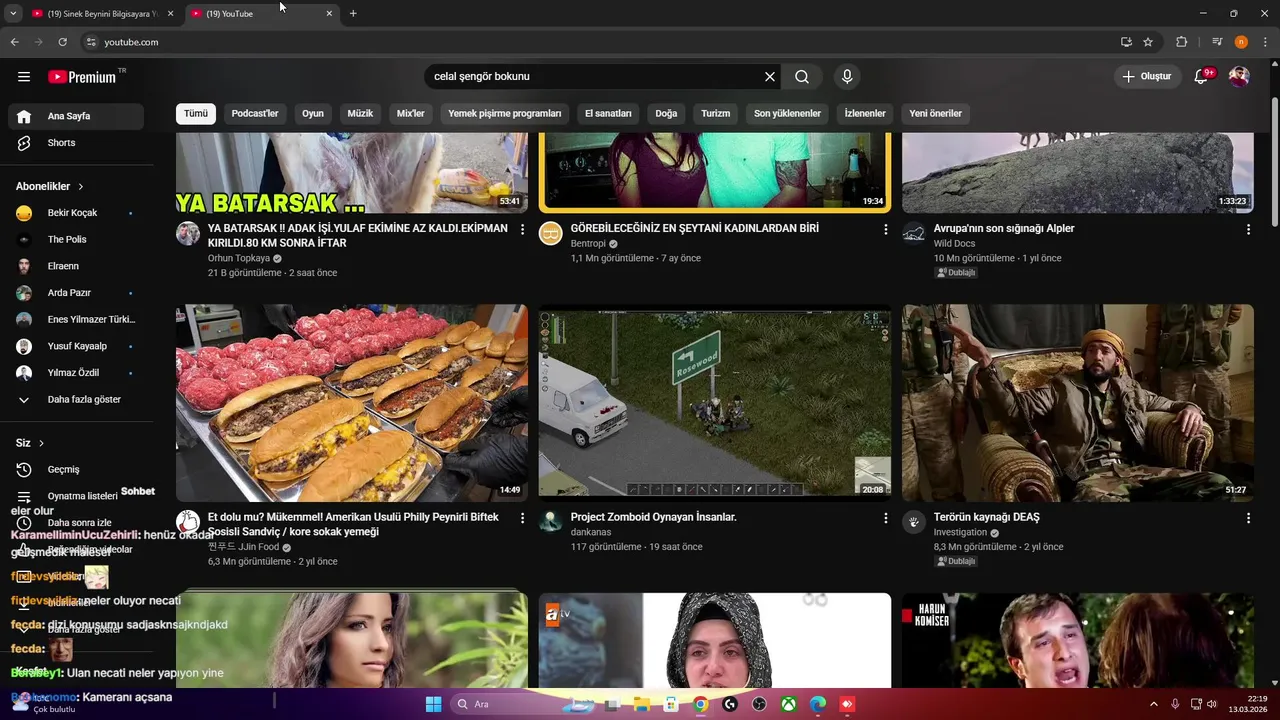
Task: Open options for YA BATARSAK video
Action: tap(522, 230)
